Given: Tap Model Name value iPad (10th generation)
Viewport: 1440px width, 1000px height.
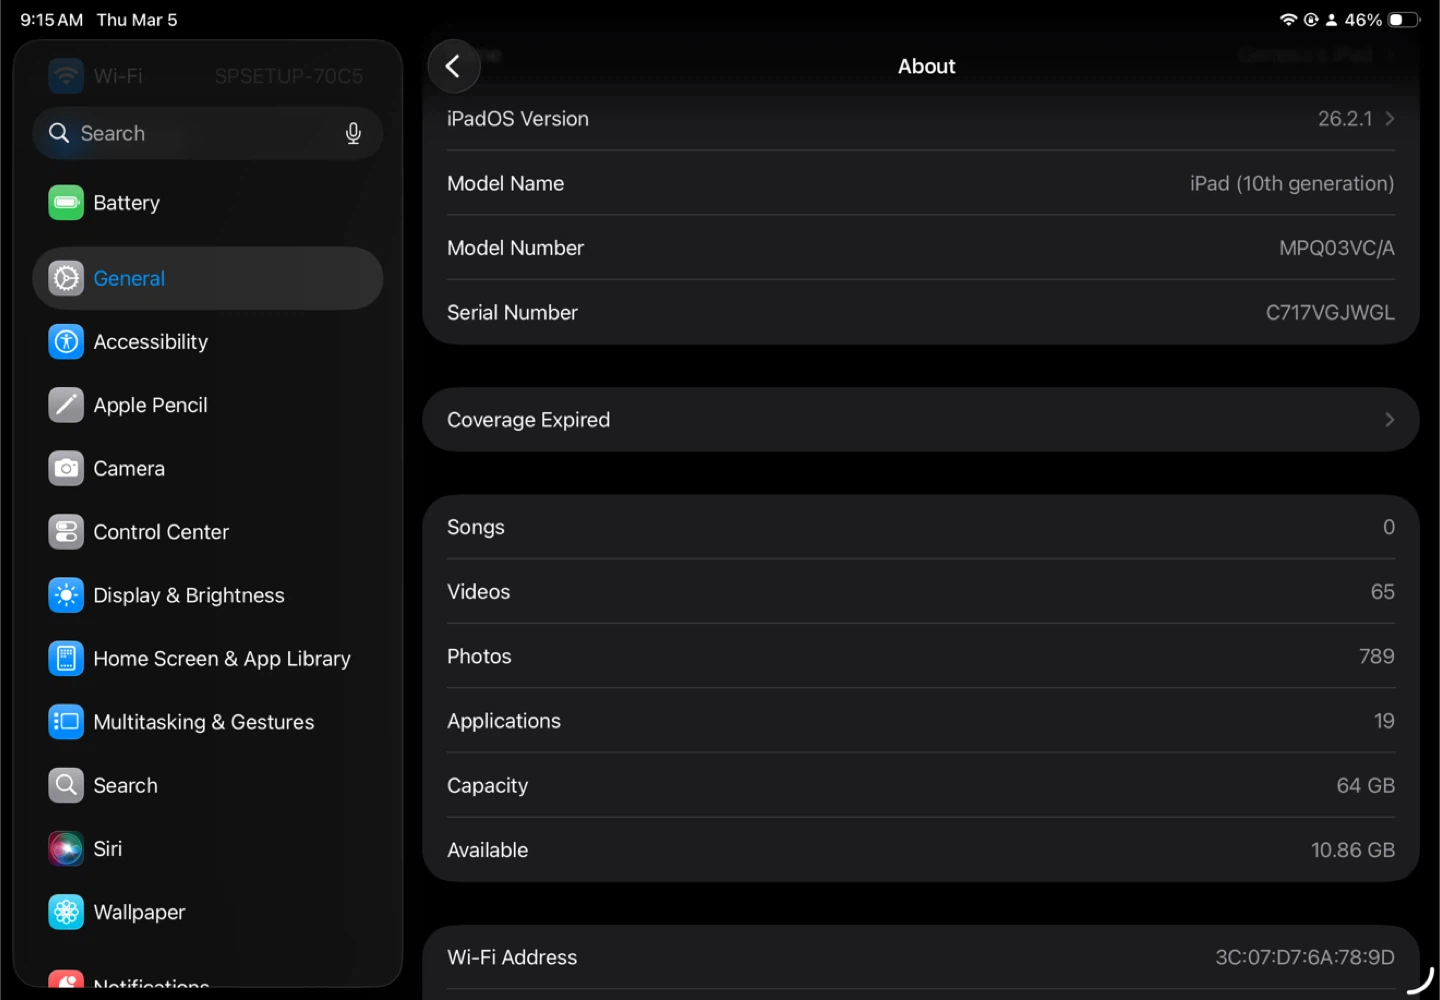Looking at the screenshot, I should tap(1292, 183).
